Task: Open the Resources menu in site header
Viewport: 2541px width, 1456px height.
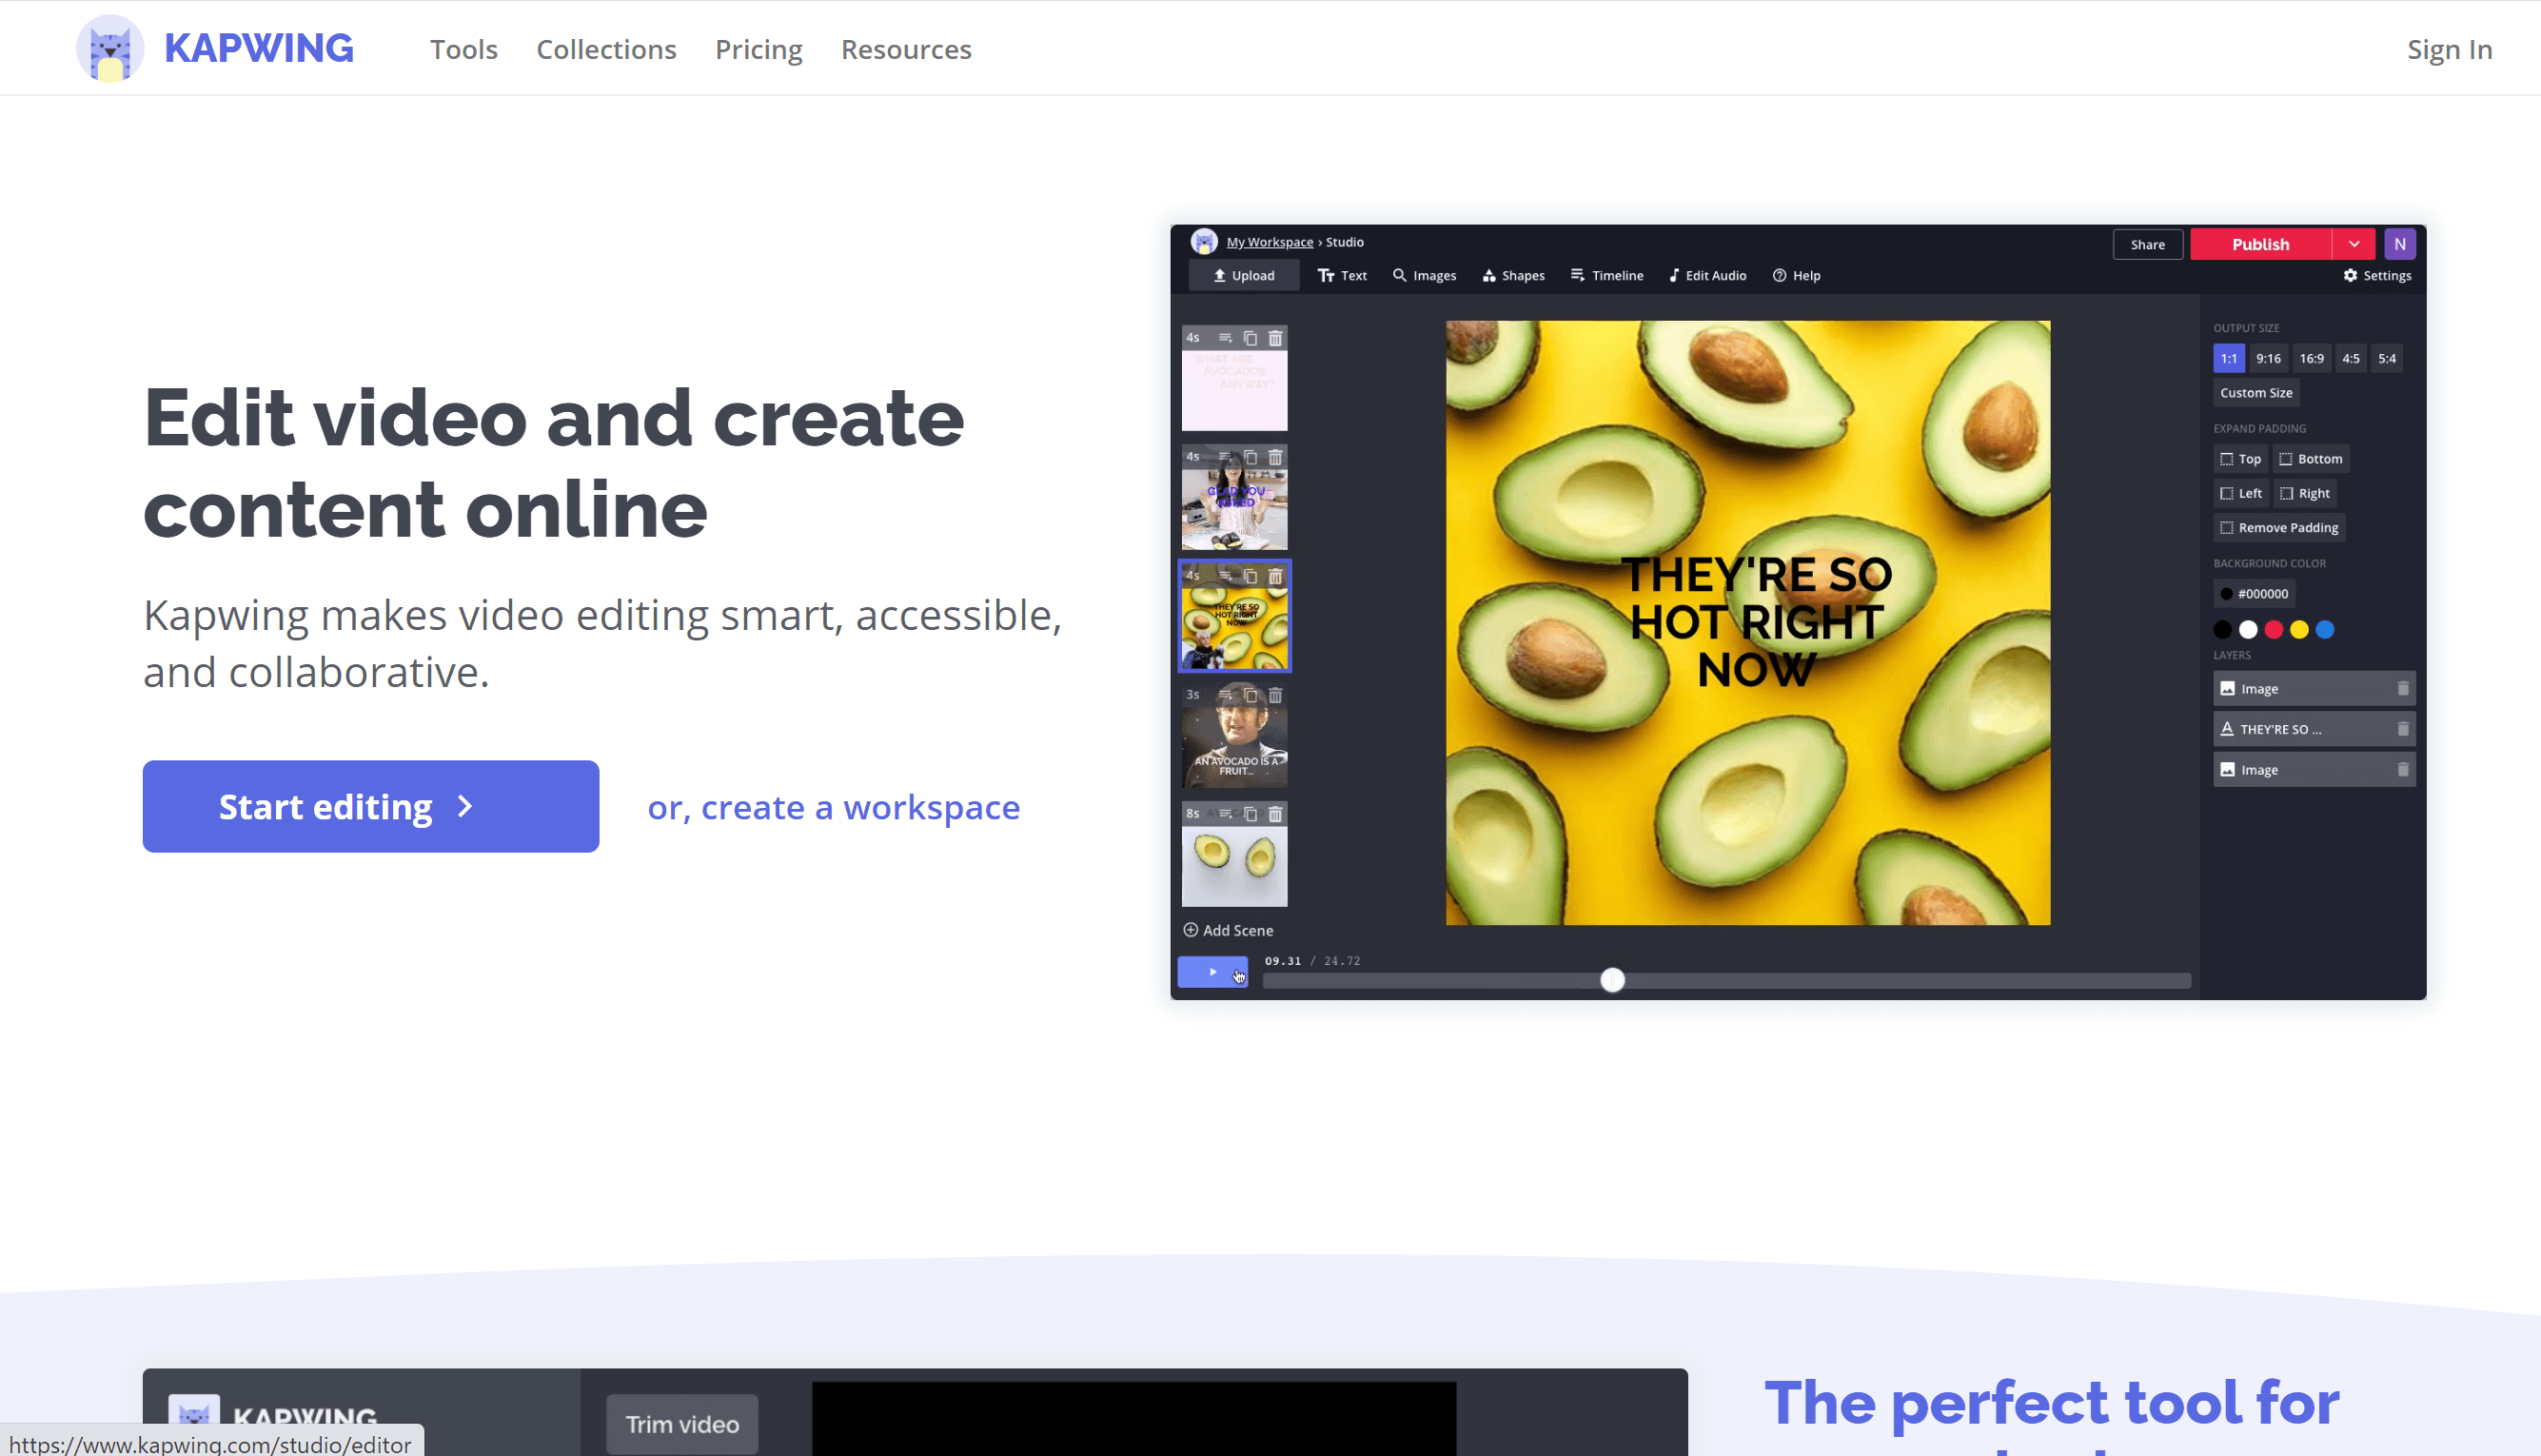Action: pyautogui.click(x=905, y=49)
